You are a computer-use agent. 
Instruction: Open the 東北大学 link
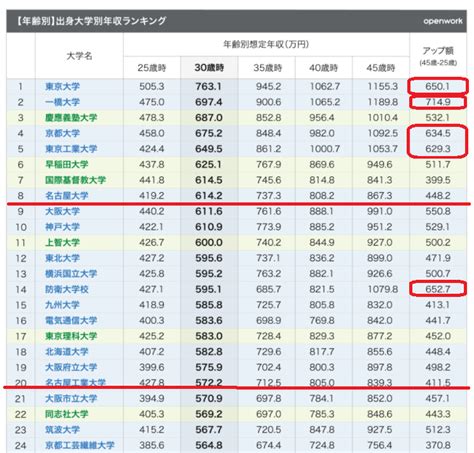[62, 258]
